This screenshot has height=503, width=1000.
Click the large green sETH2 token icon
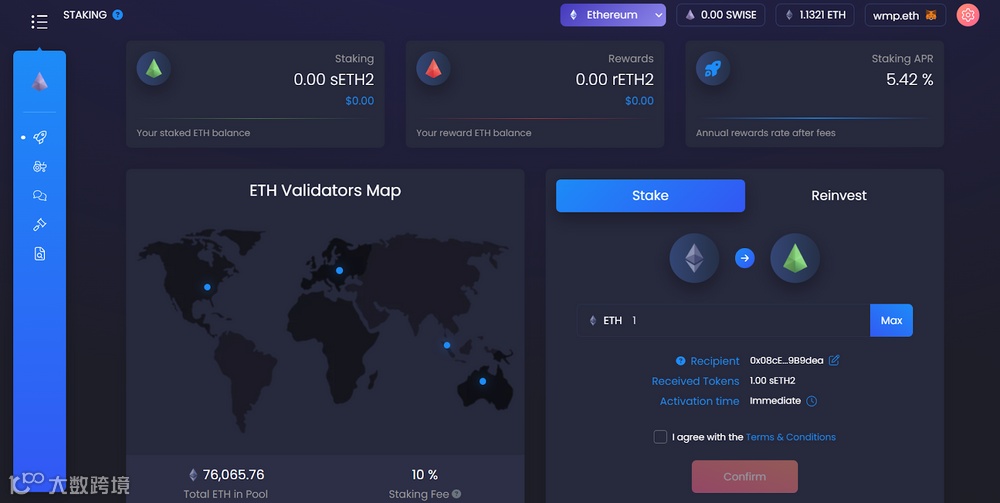coord(795,258)
